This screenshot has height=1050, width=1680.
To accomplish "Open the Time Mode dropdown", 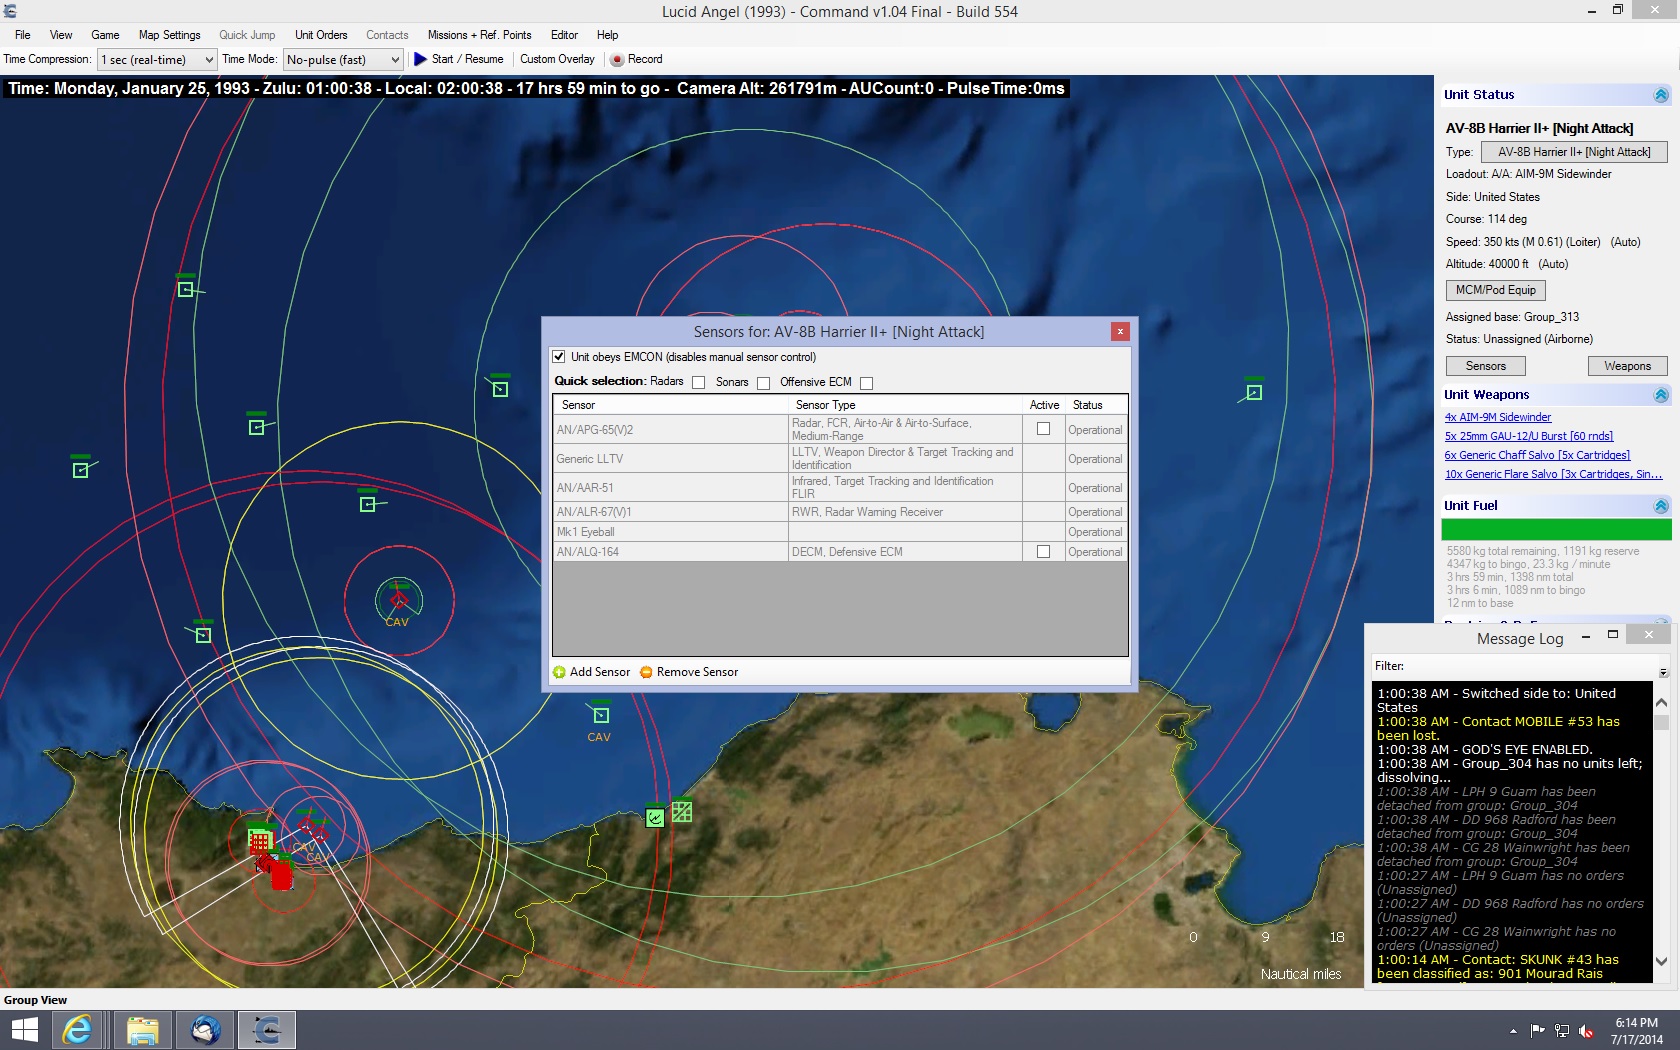I will (343, 60).
